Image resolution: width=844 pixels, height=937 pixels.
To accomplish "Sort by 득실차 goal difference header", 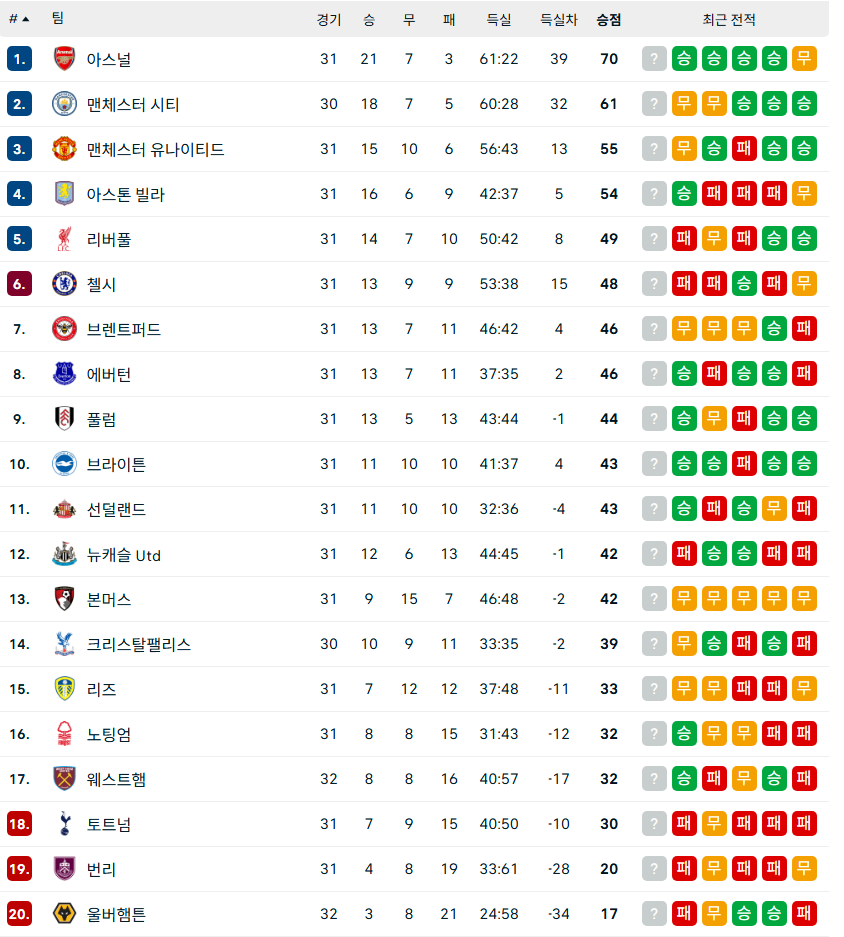I will (x=558, y=20).
